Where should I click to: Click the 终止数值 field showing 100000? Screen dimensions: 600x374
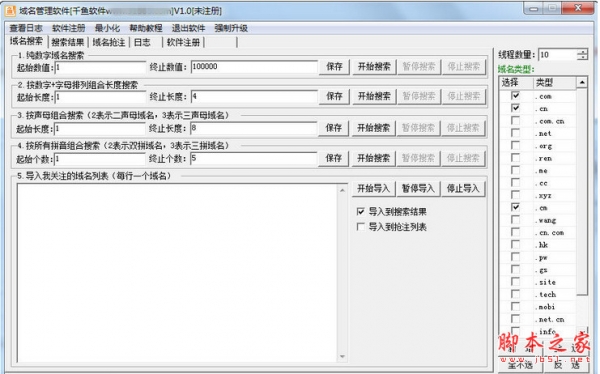click(x=254, y=67)
